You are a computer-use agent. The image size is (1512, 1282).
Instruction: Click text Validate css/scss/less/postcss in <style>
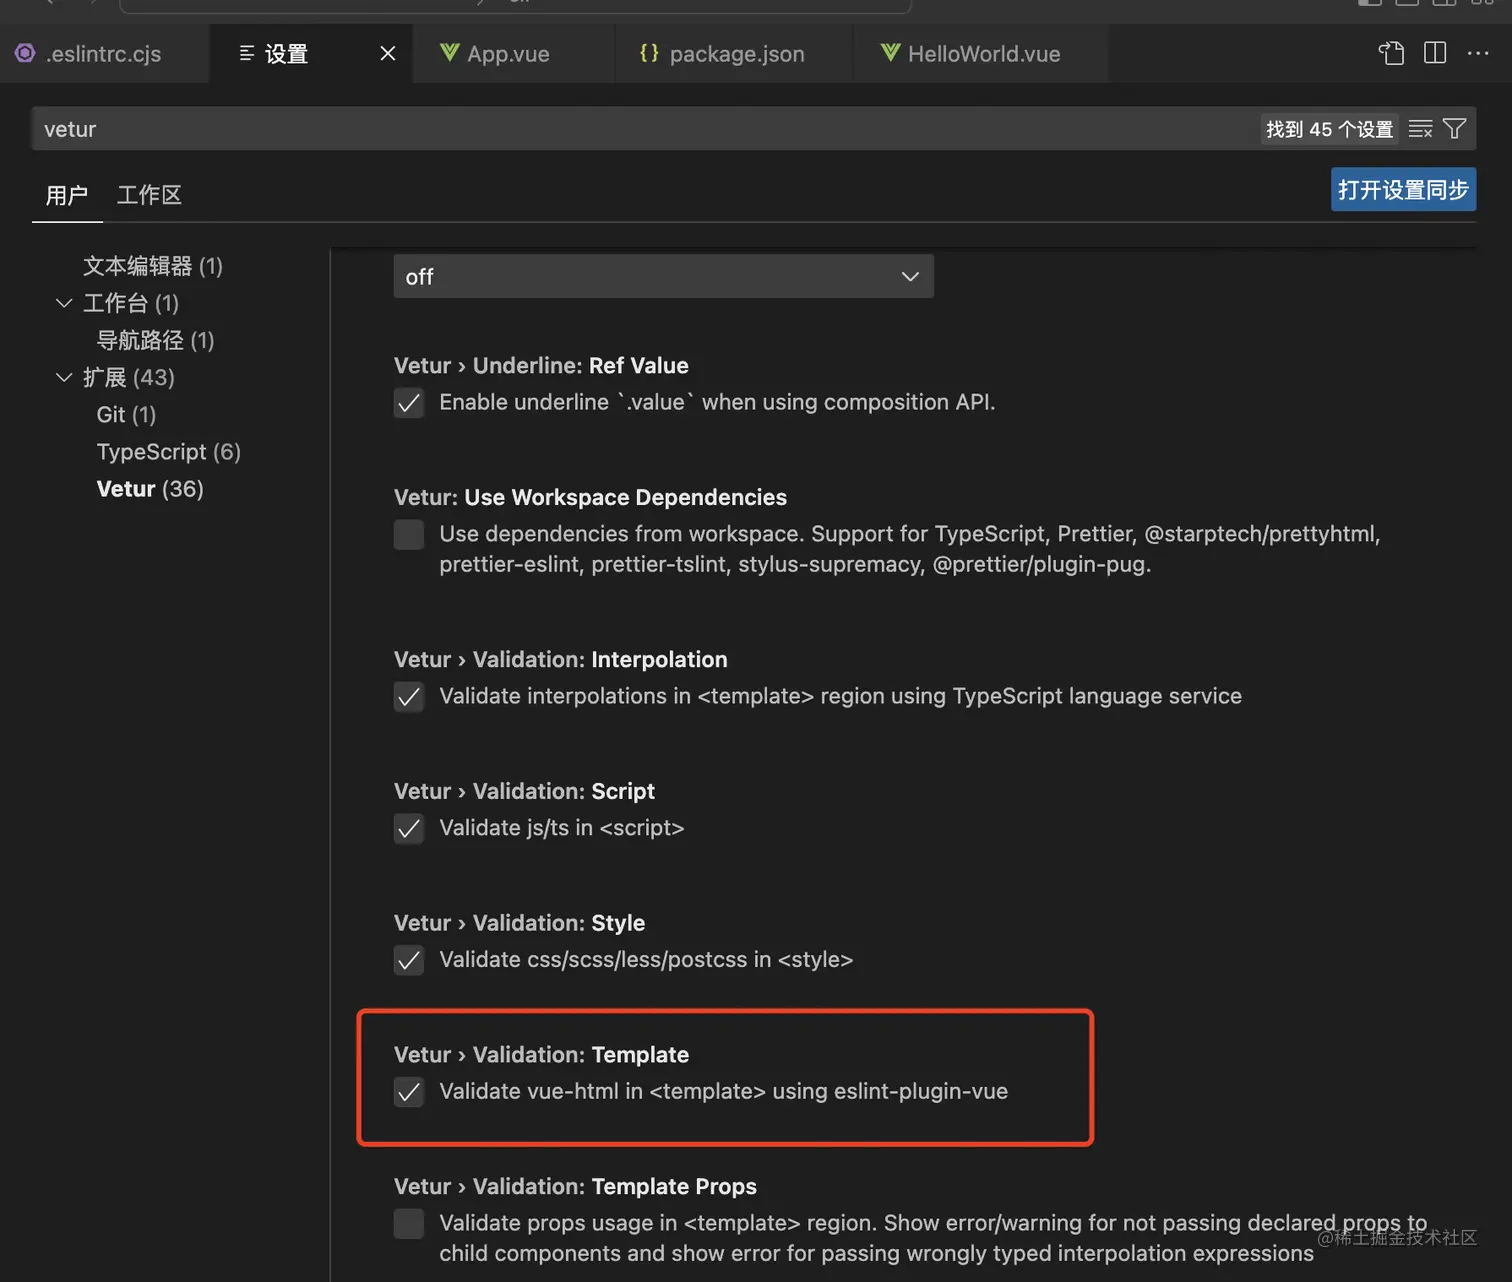pyautogui.click(x=646, y=960)
